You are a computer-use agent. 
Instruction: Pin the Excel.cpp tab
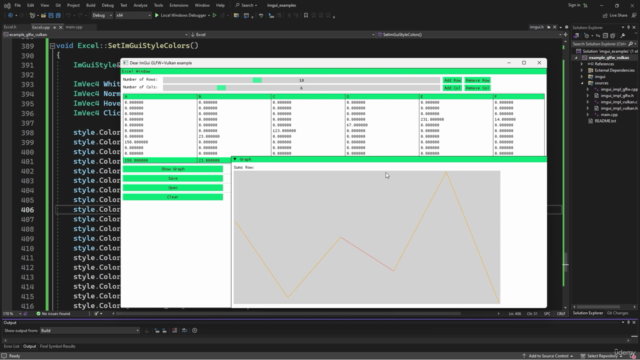click(55, 27)
